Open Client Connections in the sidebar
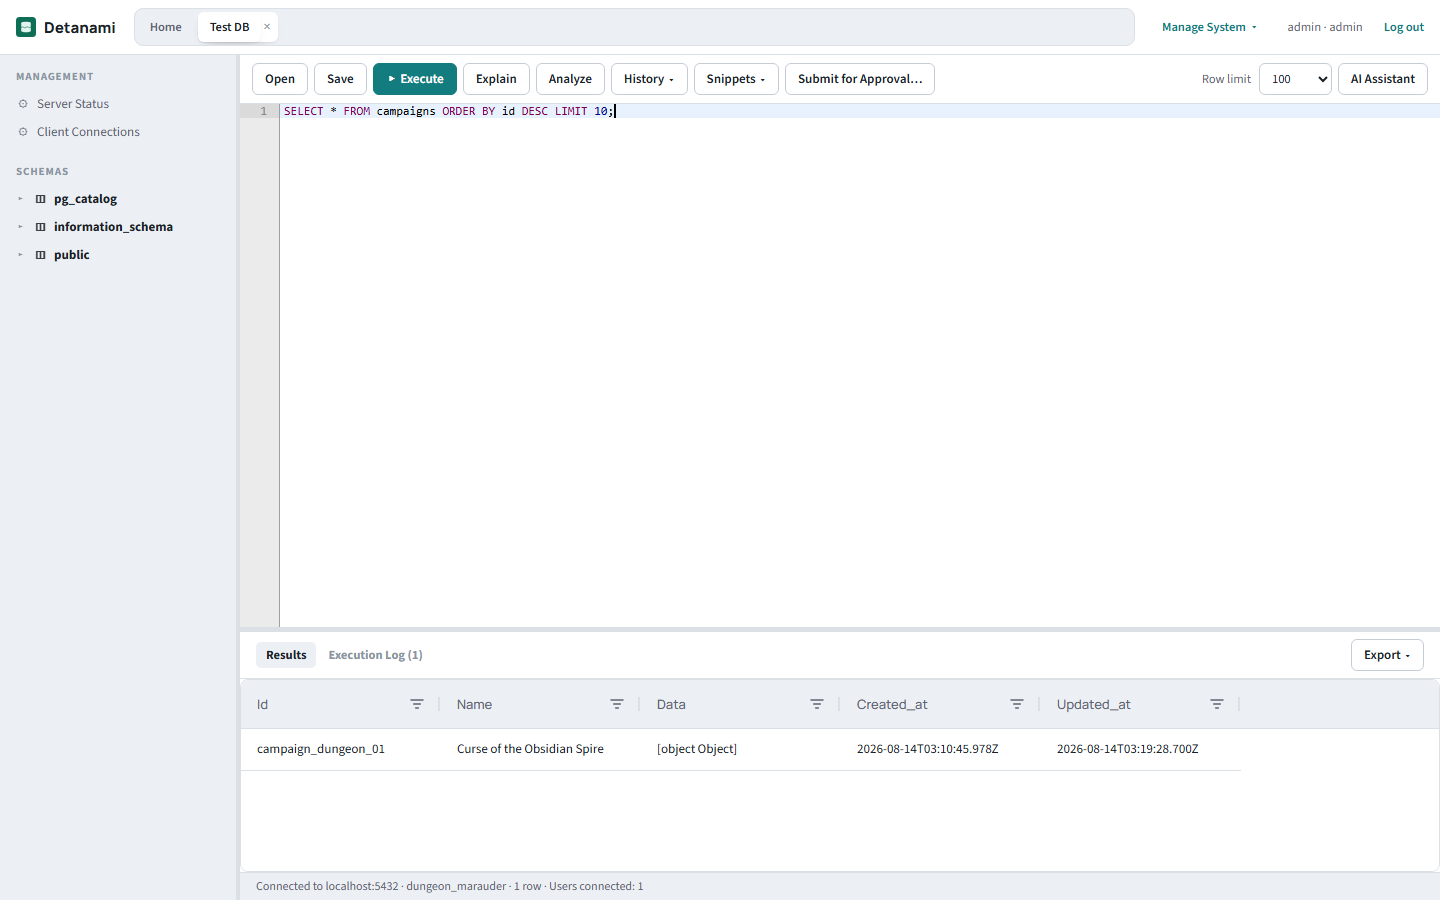 tap(88, 132)
